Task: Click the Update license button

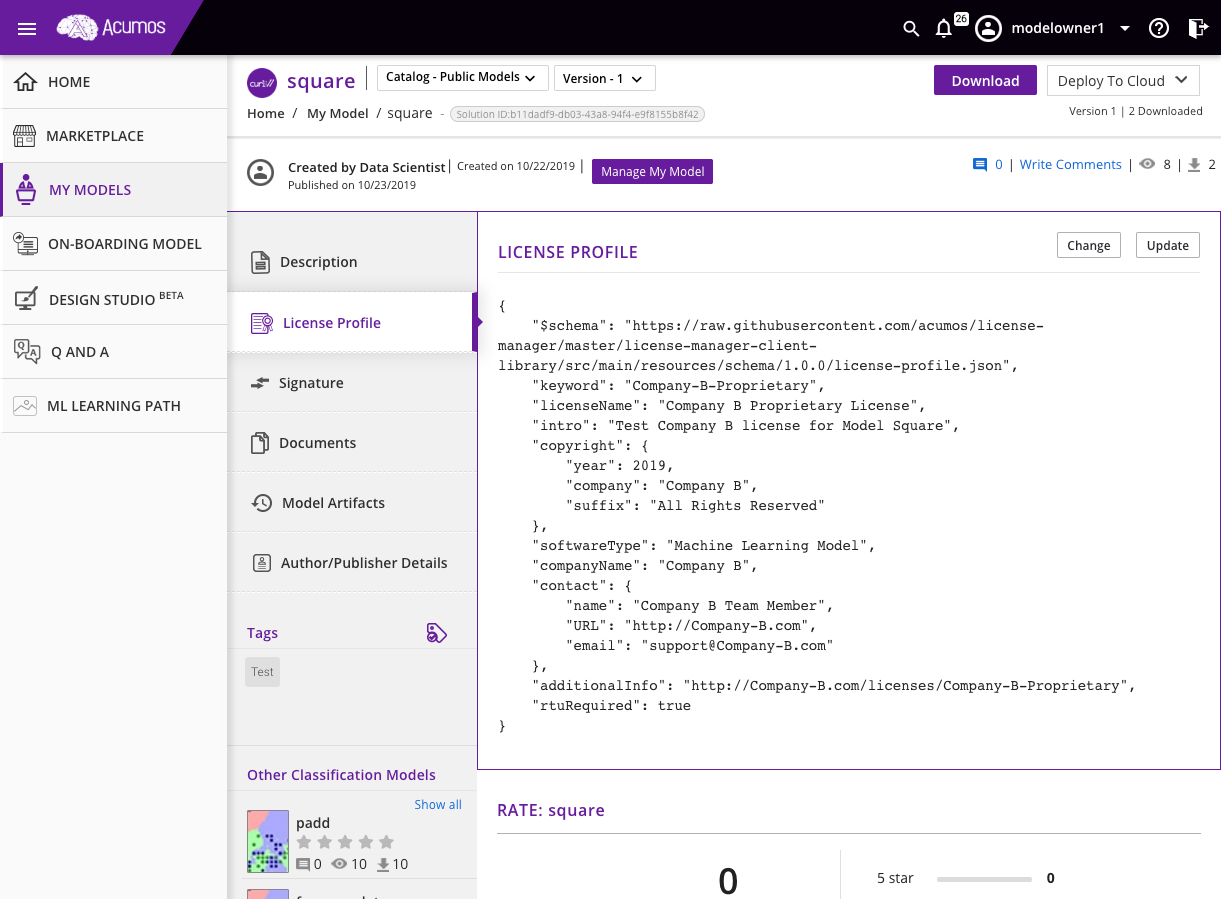Action: [x=1167, y=245]
